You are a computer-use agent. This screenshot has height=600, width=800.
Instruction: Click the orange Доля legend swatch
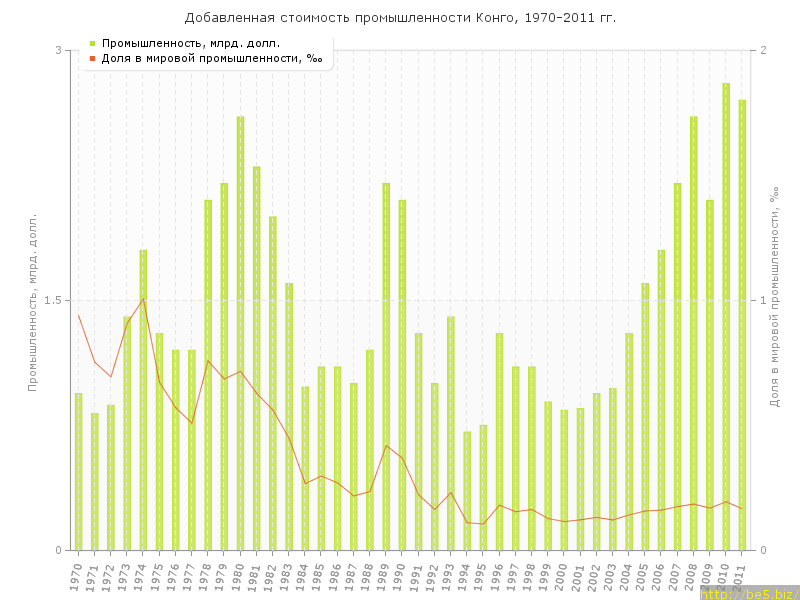tap(92, 58)
